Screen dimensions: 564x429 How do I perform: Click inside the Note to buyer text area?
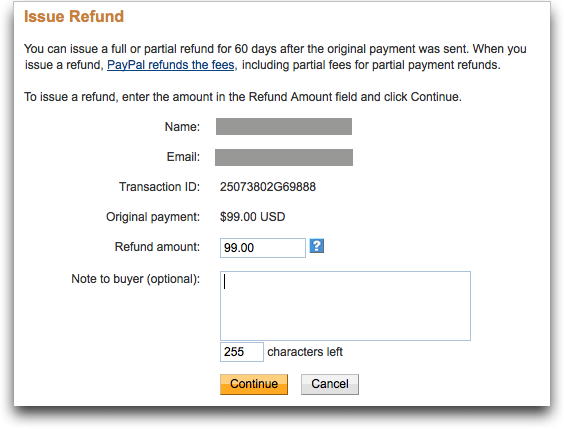pyautogui.click(x=345, y=306)
